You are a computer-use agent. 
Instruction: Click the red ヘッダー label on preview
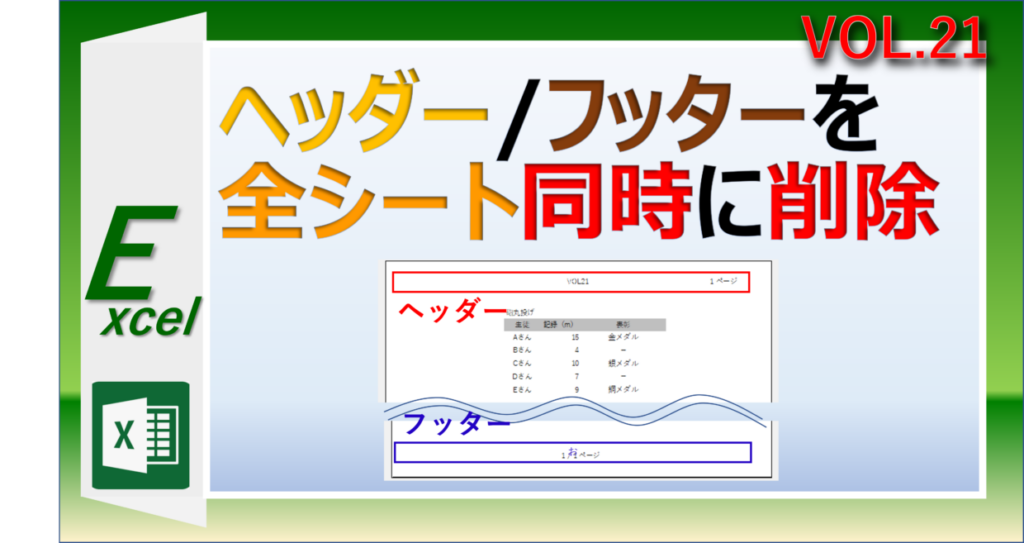(452, 311)
